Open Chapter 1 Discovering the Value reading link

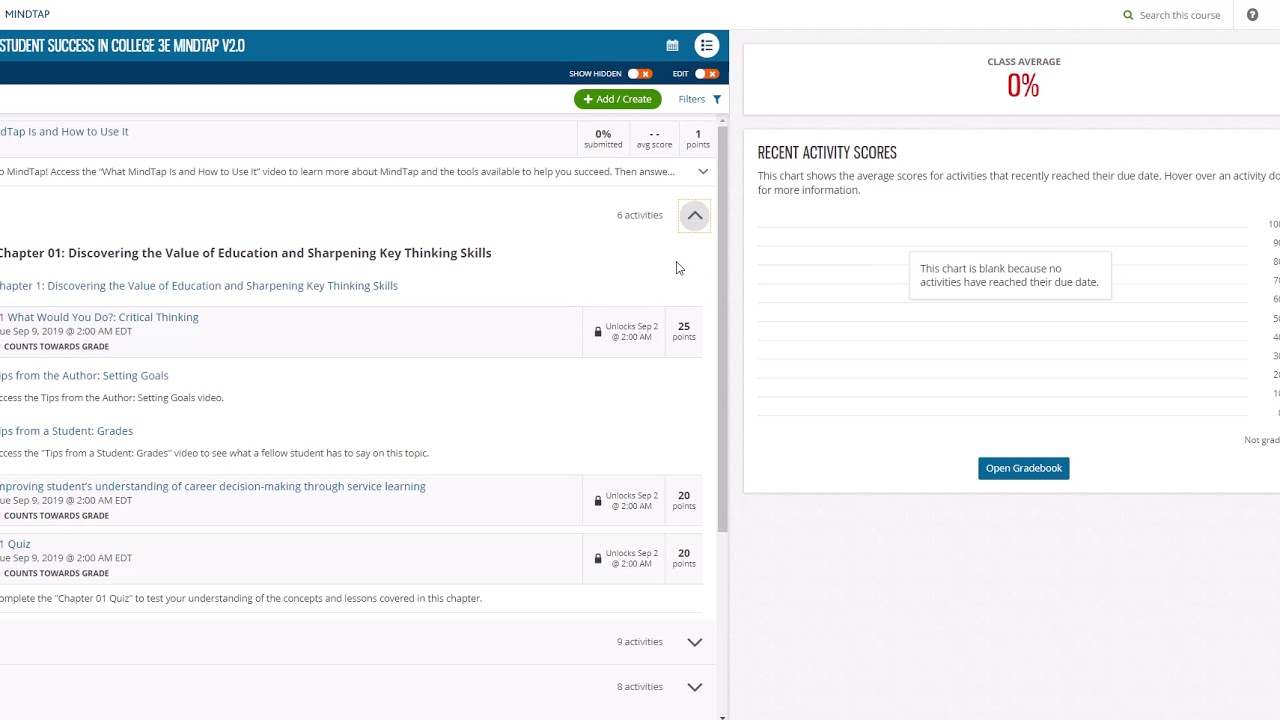(x=199, y=286)
